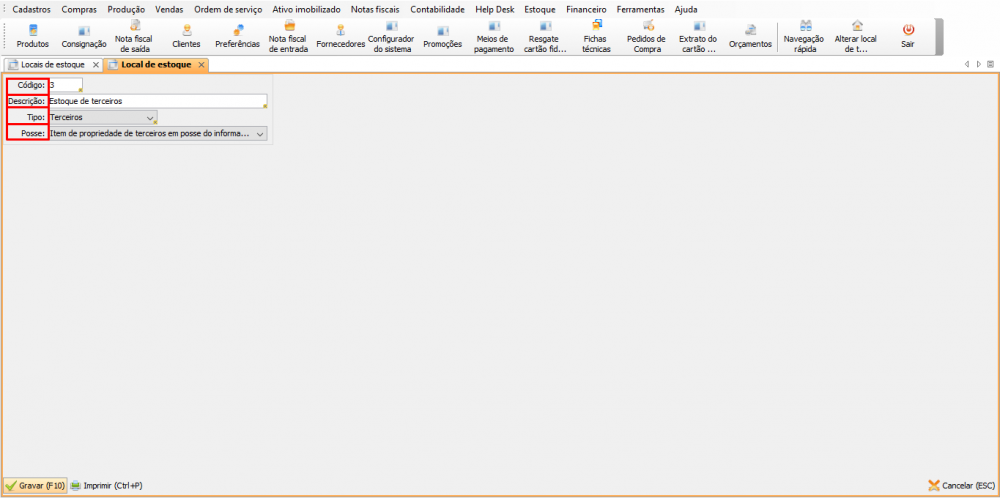
Task: Open Nota fiscal de saída
Action: click(x=134, y=36)
